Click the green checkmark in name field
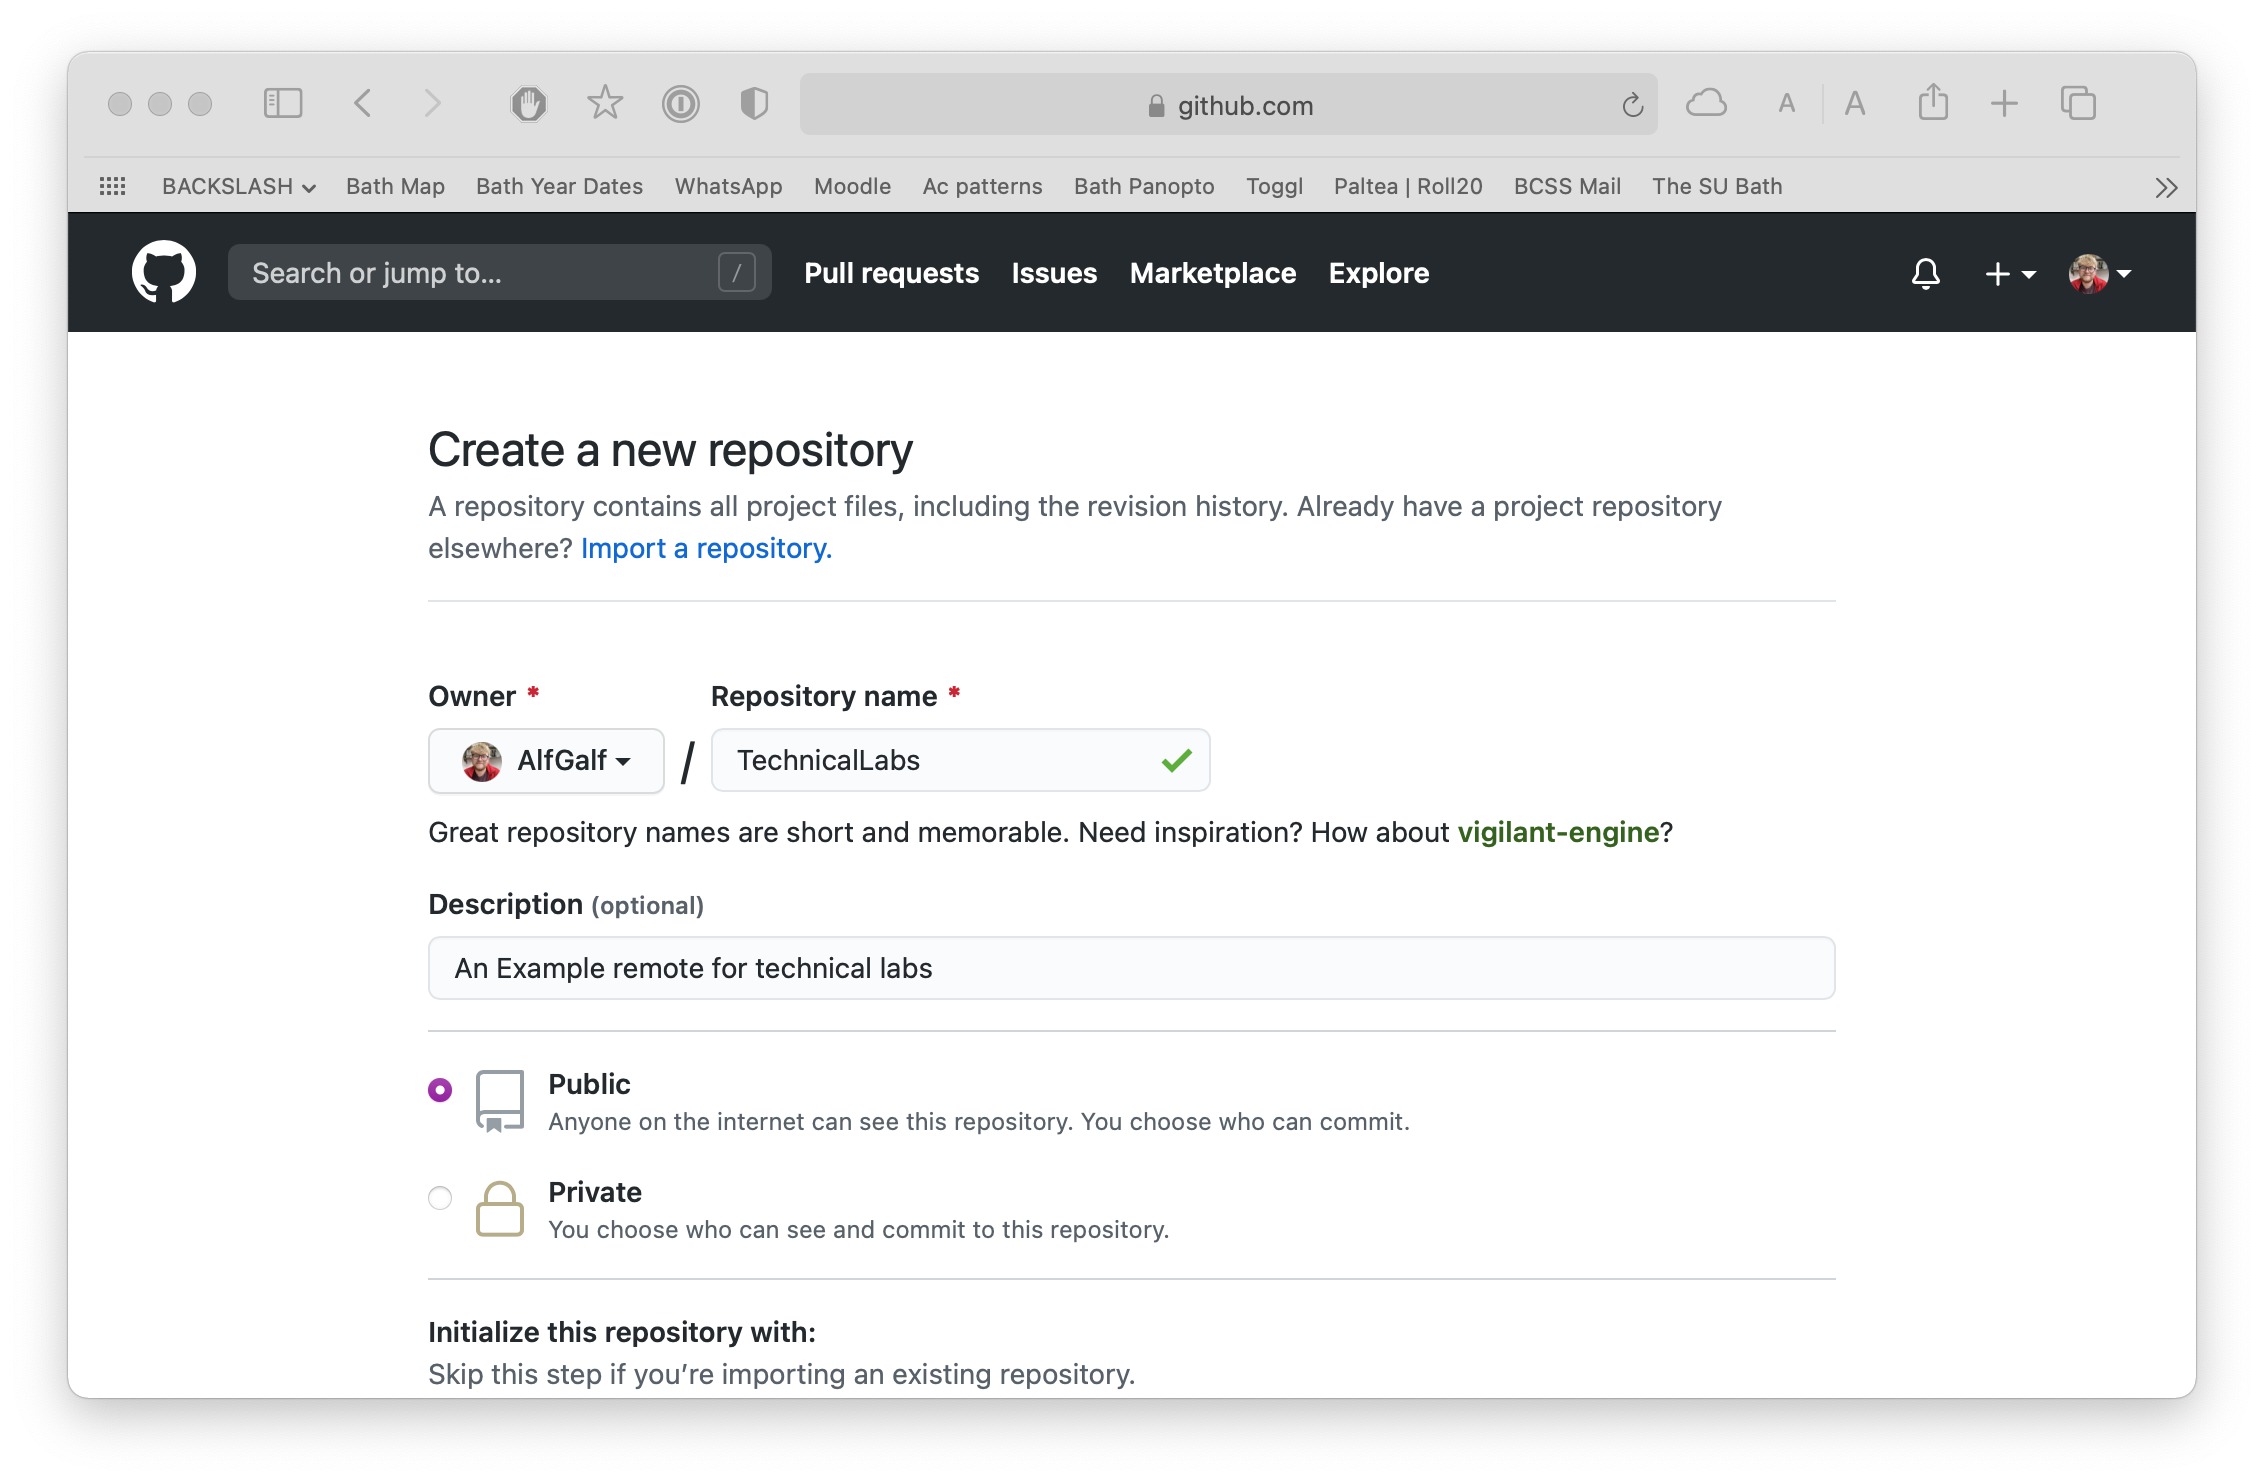Viewport: 2264px width, 1482px height. click(1177, 760)
